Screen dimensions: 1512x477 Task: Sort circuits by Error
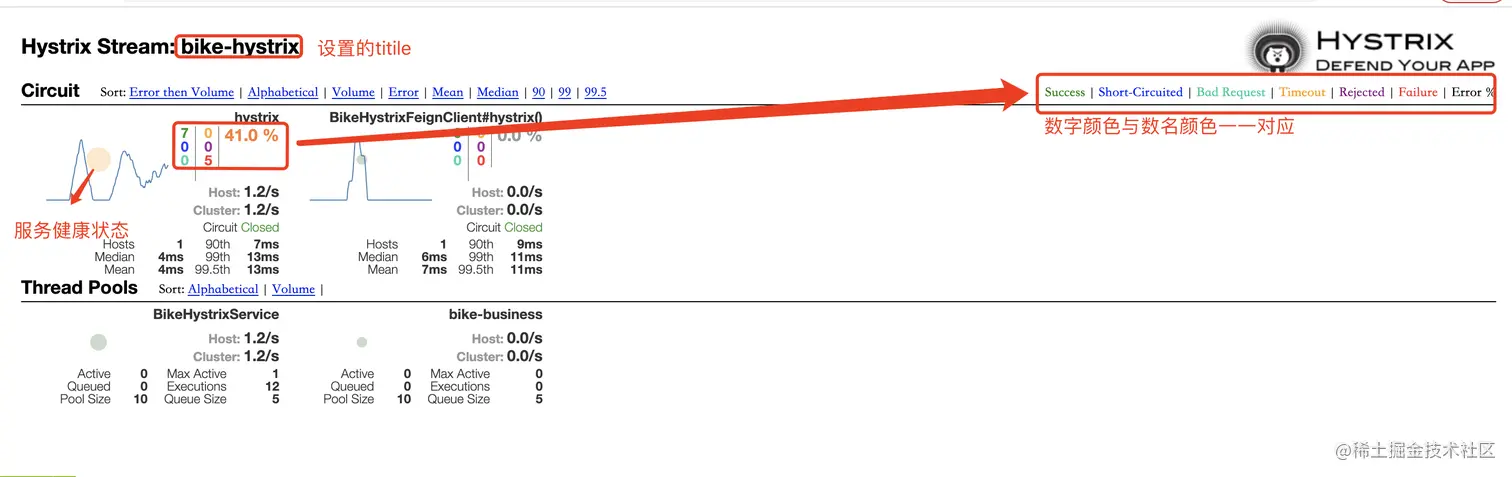[x=403, y=92]
